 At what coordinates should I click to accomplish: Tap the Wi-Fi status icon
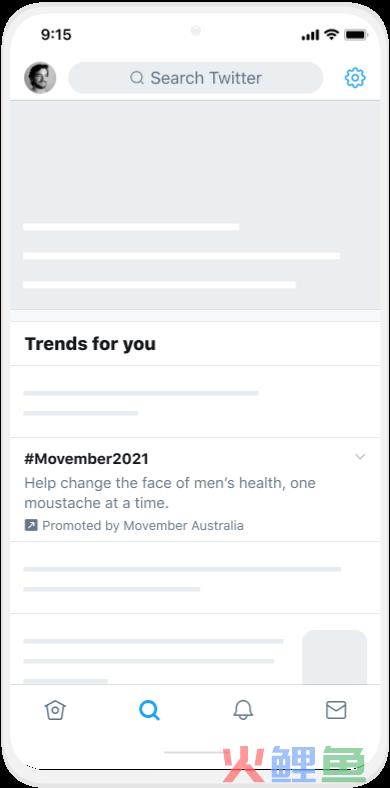[331, 35]
